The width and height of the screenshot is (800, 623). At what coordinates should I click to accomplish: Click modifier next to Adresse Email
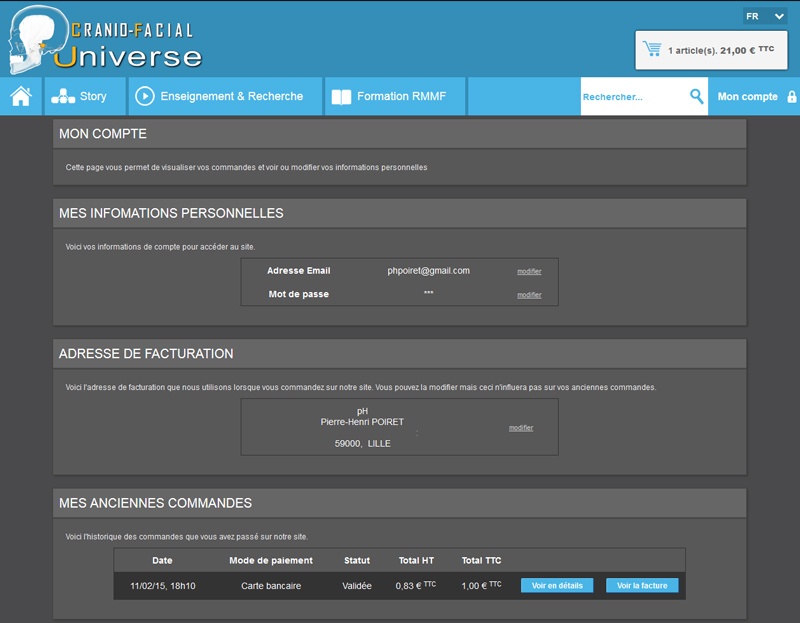coord(529,271)
